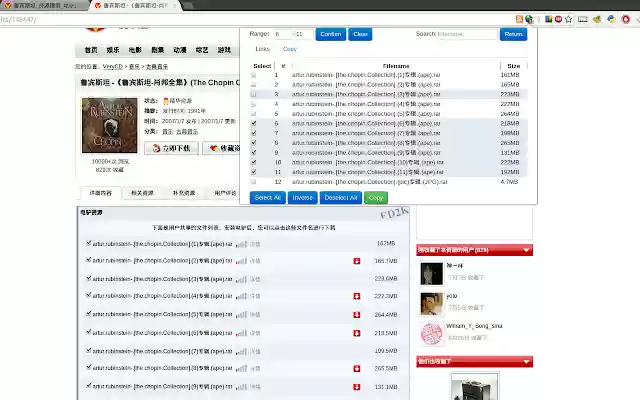Click the green Copy button
This screenshot has height=400, width=640.
[x=376, y=198]
